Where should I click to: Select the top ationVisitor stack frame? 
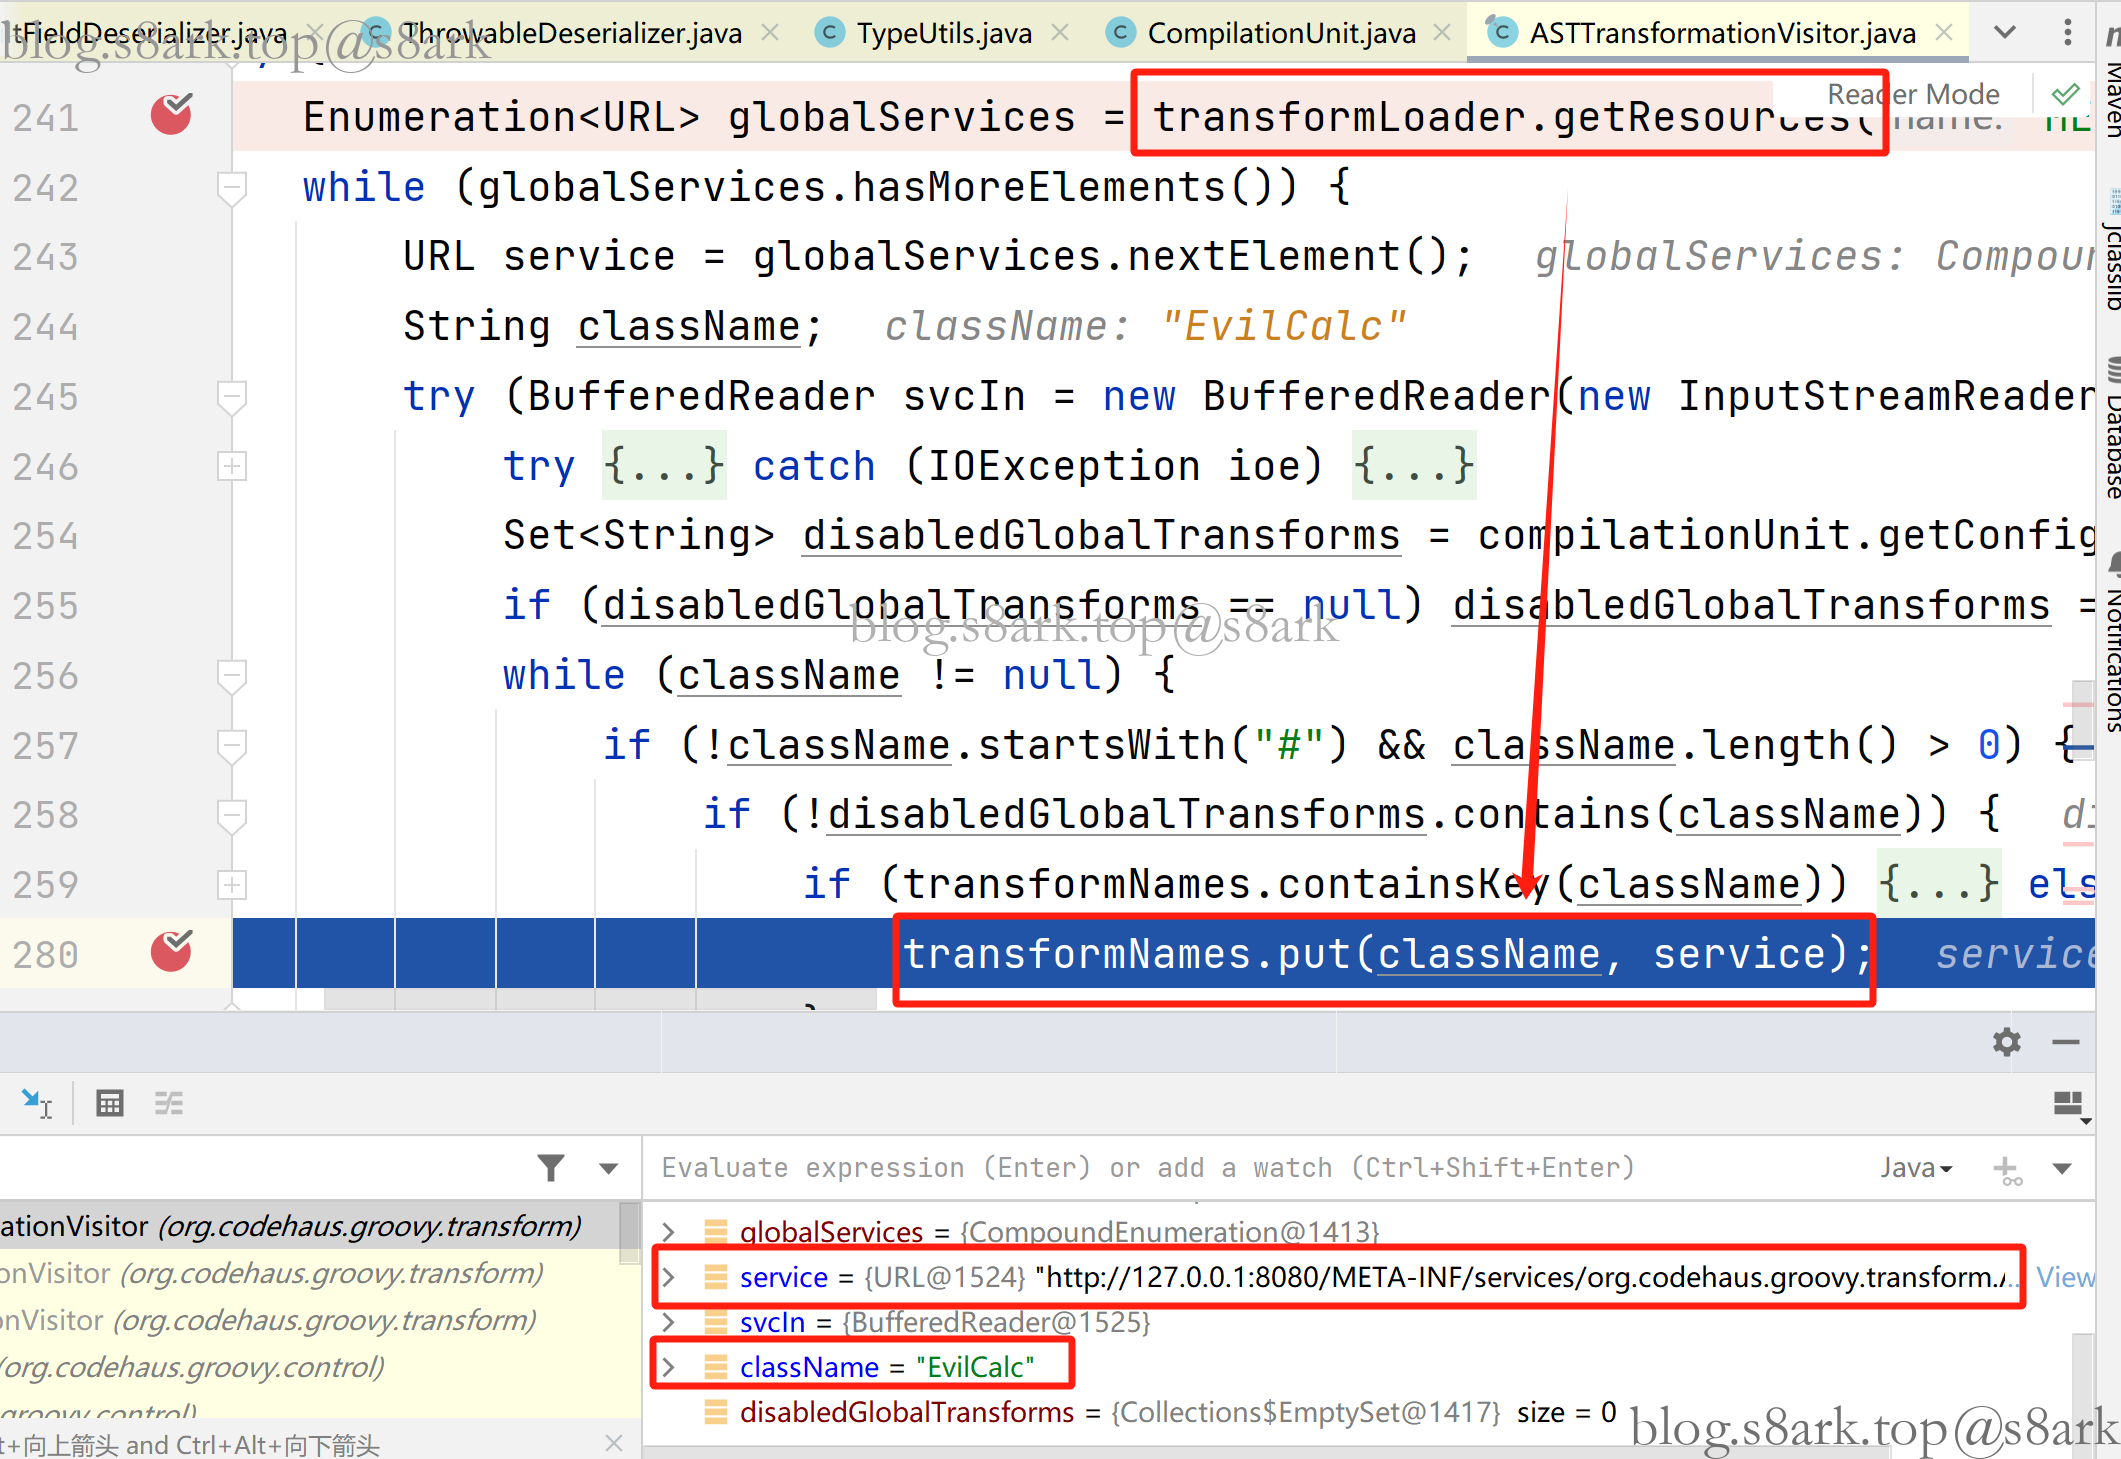click(x=308, y=1226)
